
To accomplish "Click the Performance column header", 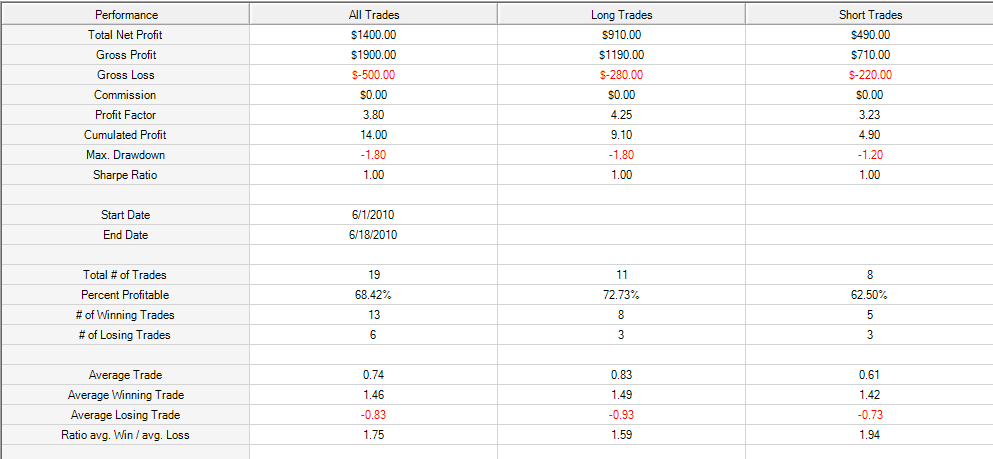I will (x=126, y=14).
